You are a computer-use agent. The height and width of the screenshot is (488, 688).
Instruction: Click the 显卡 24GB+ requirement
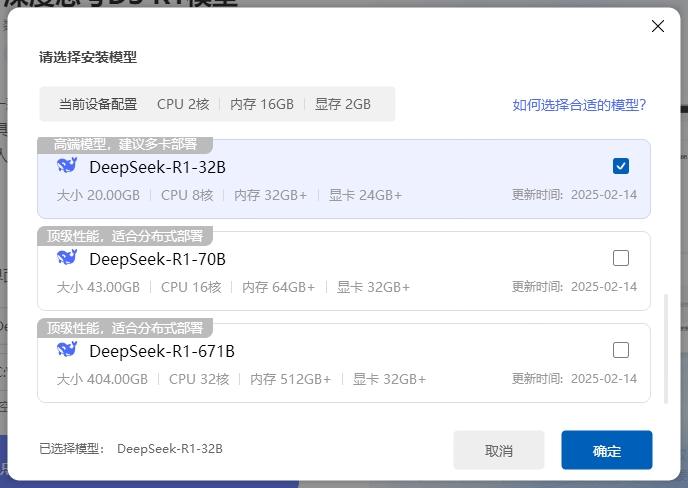366,195
